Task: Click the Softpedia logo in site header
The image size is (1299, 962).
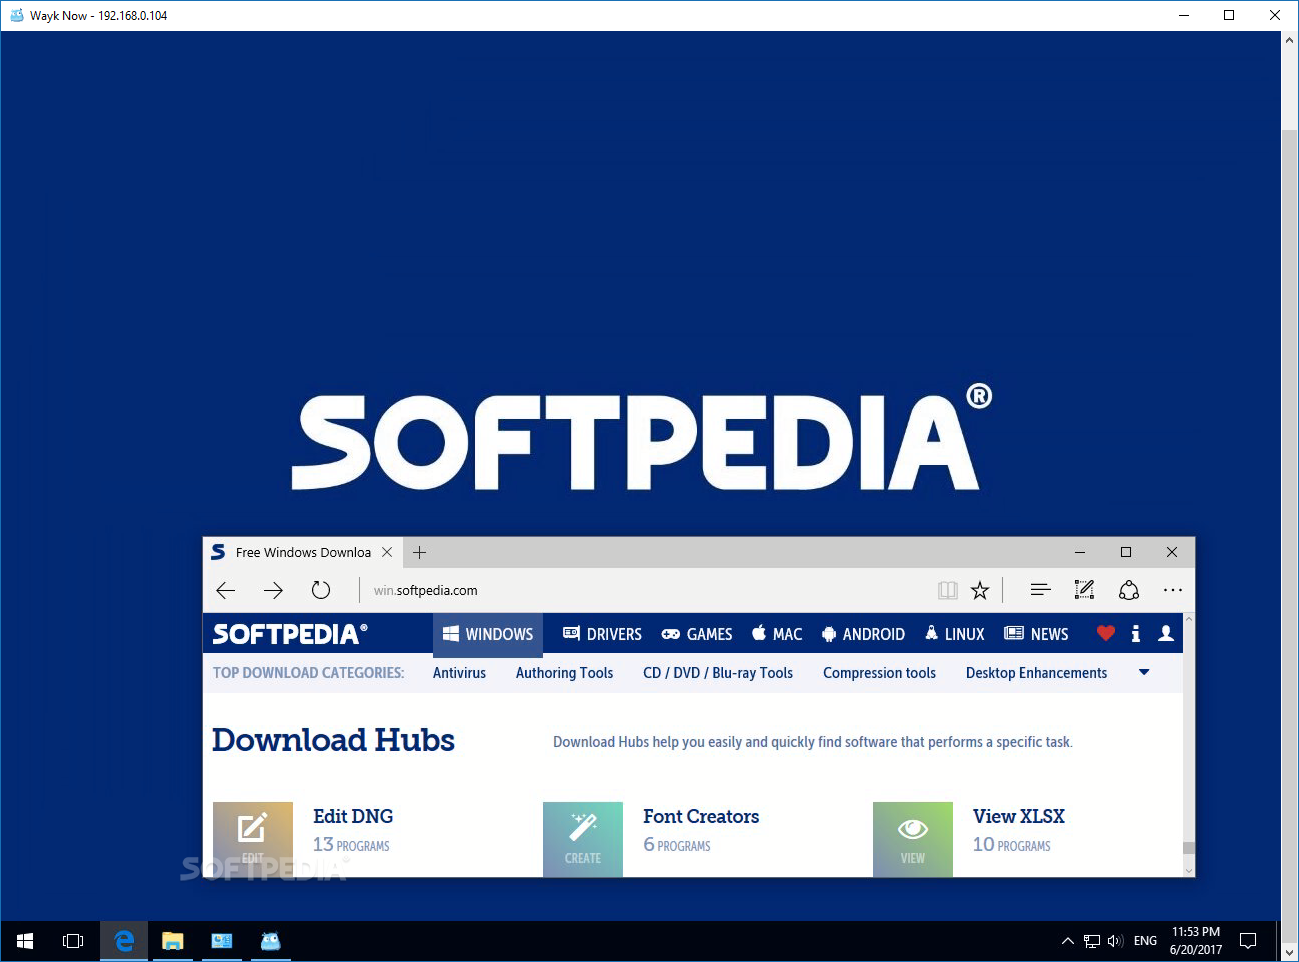Action: click(290, 634)
